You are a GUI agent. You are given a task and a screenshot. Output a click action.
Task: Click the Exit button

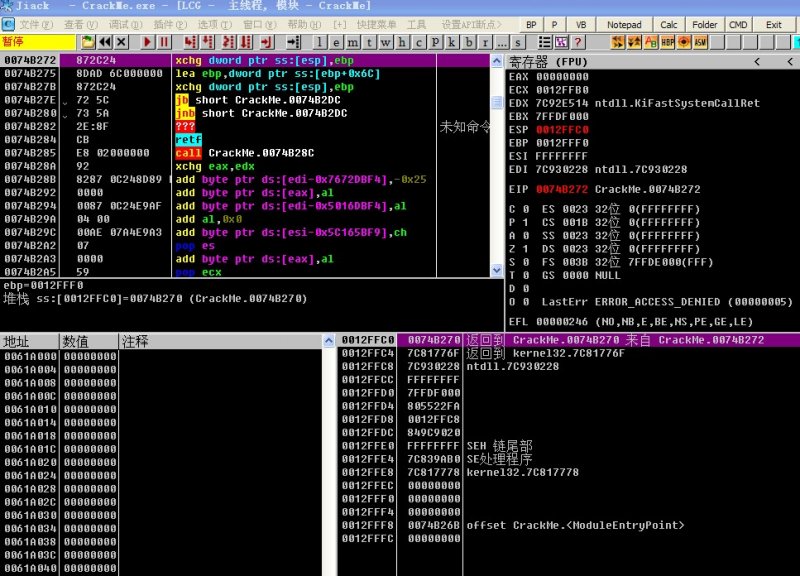point(773,24)
